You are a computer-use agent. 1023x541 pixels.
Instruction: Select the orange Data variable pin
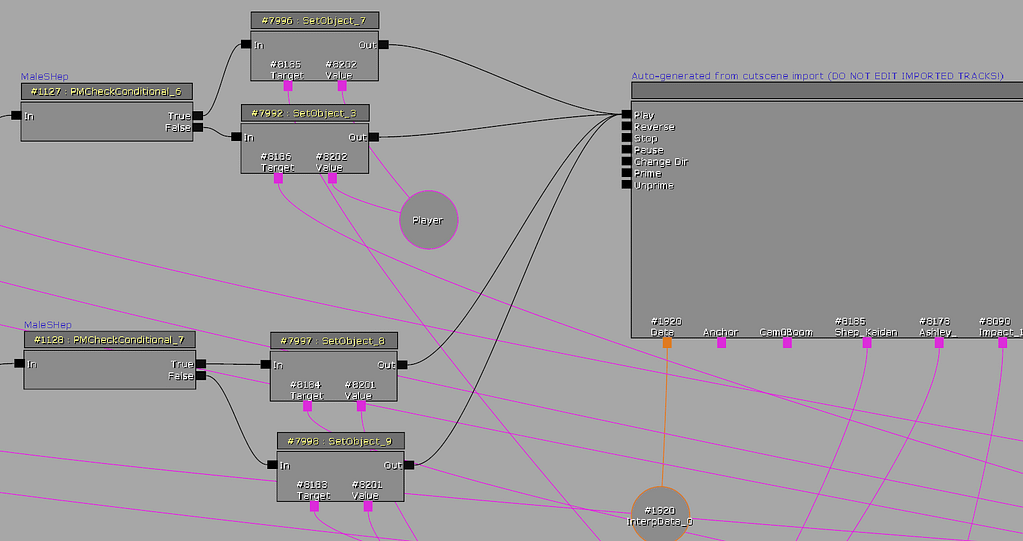(667, 343)
